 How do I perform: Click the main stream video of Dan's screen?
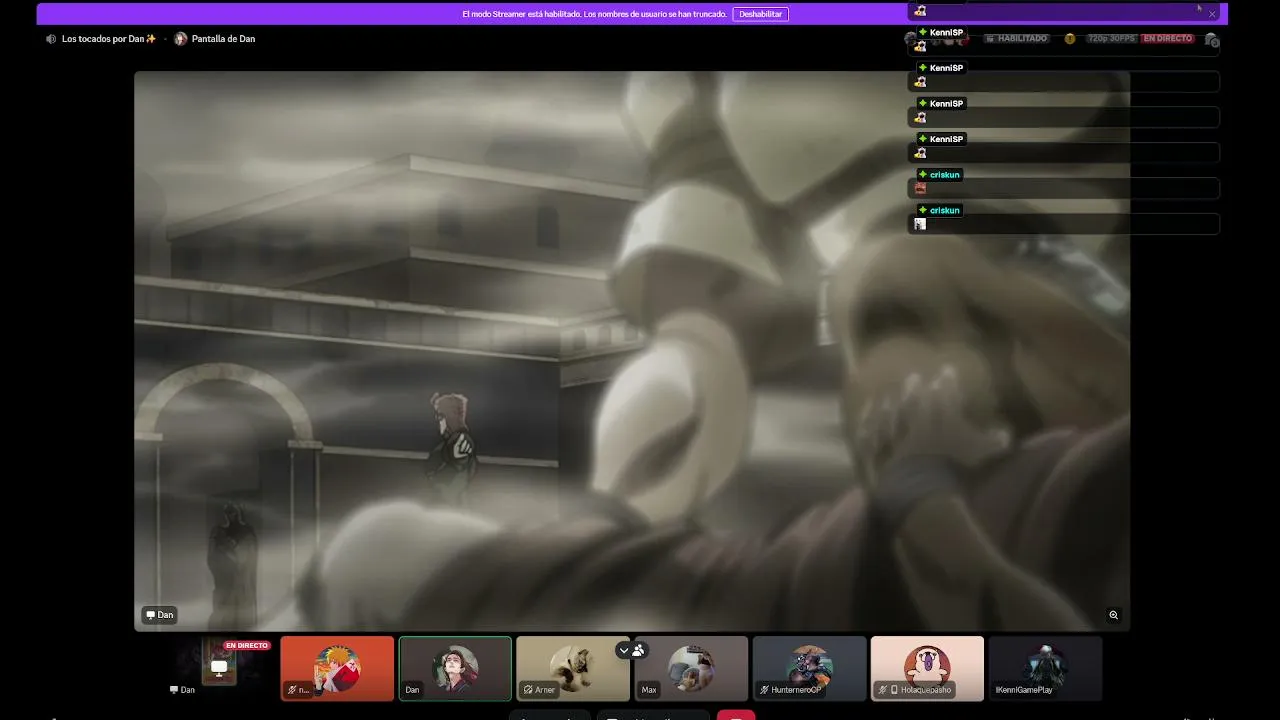point(632,350)
